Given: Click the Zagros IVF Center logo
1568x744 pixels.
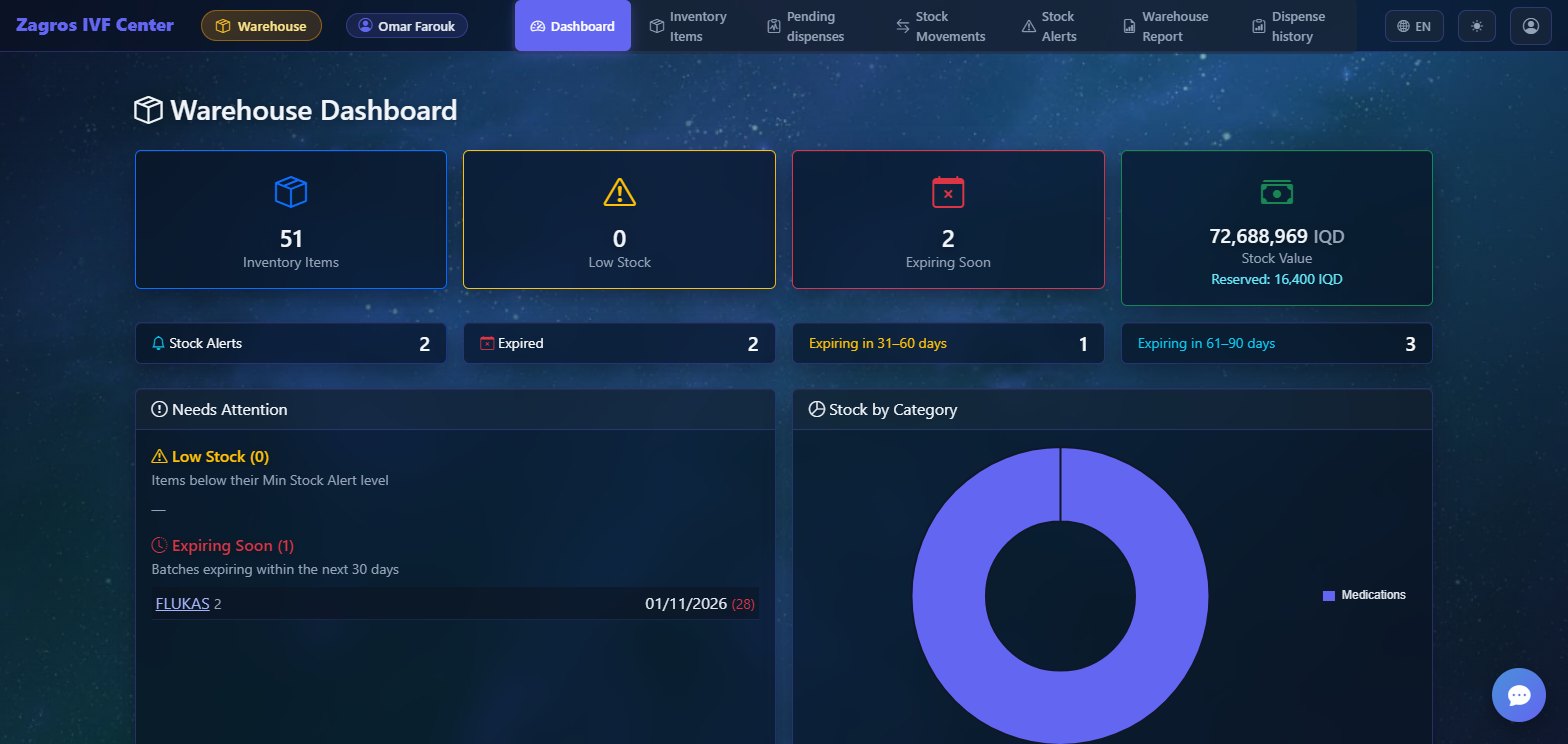Looking at the screenshot, I should coord(95,25).
